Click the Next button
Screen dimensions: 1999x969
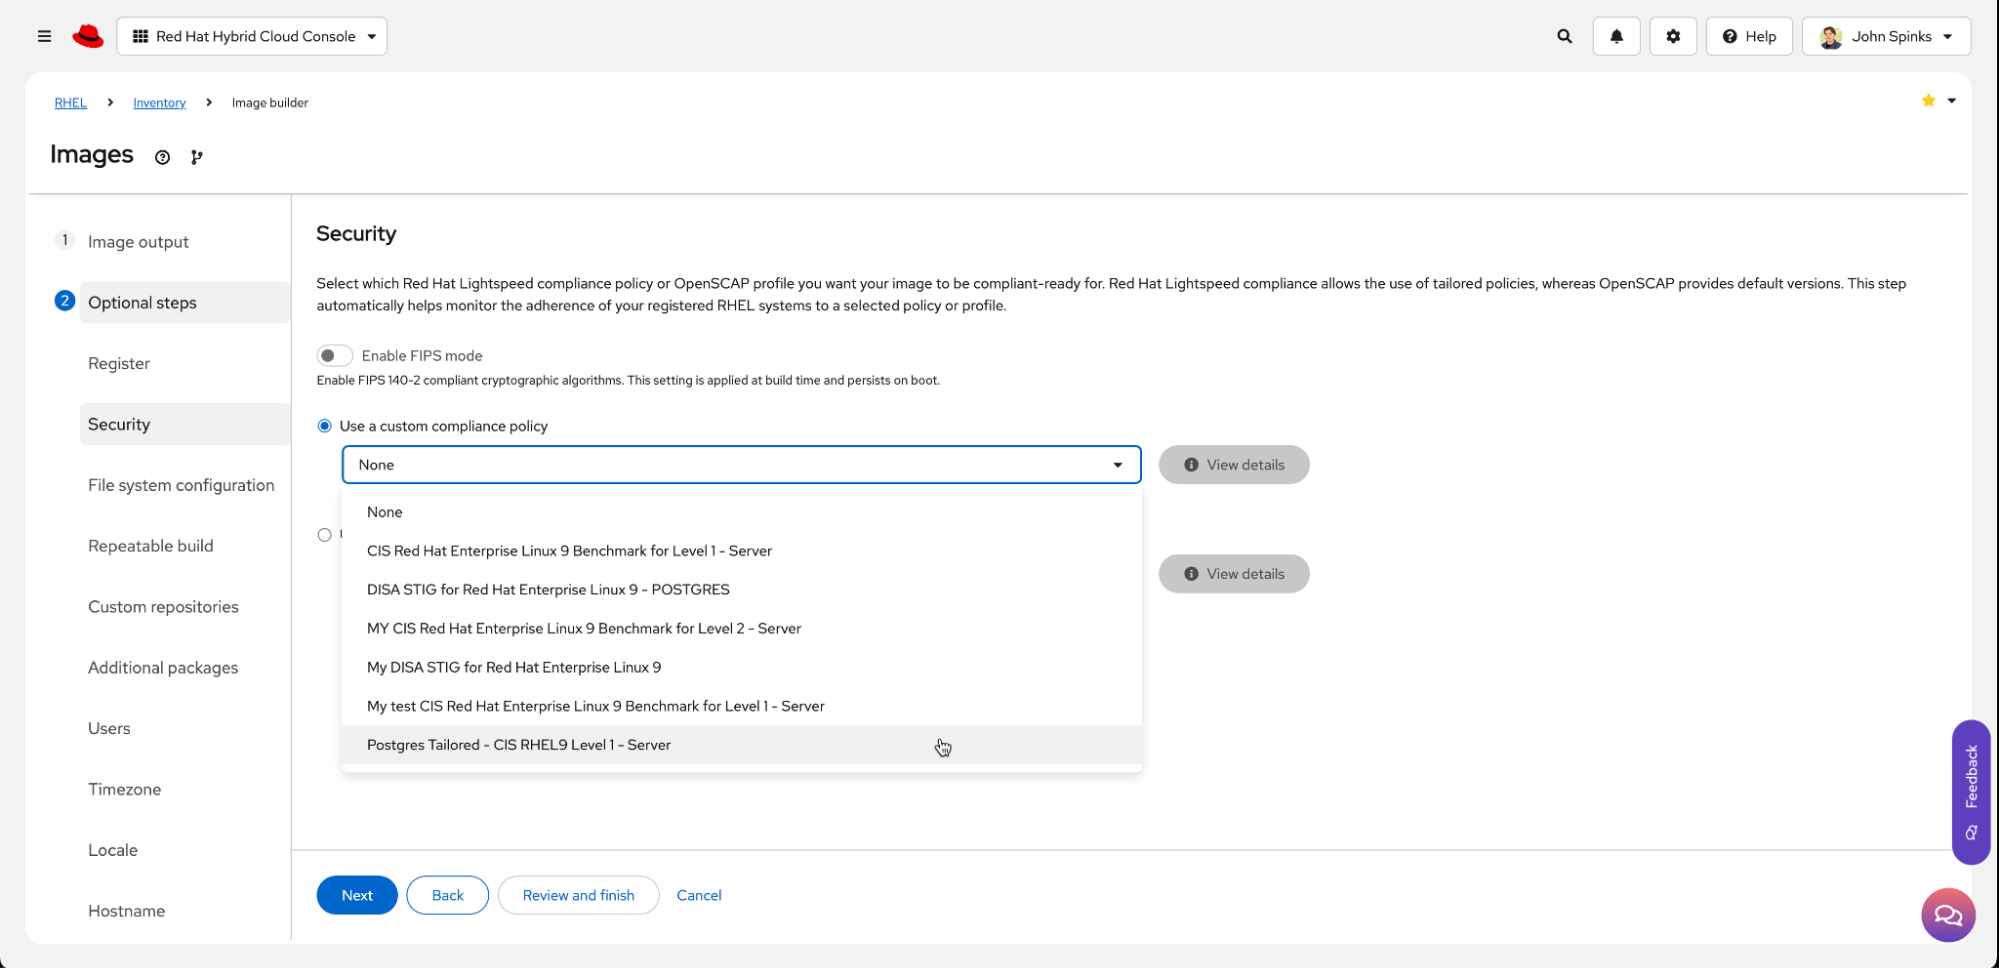[357, 895]
